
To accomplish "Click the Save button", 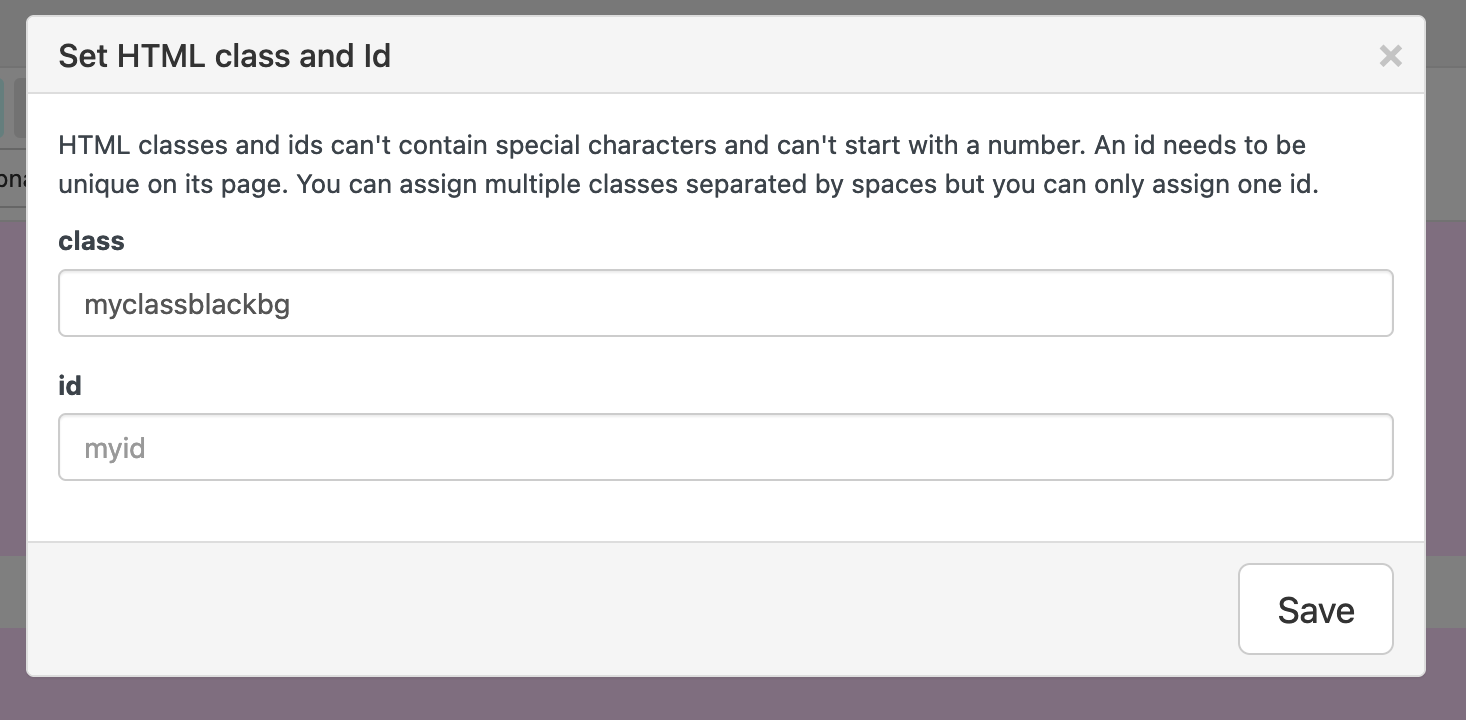I will 1315,609.
